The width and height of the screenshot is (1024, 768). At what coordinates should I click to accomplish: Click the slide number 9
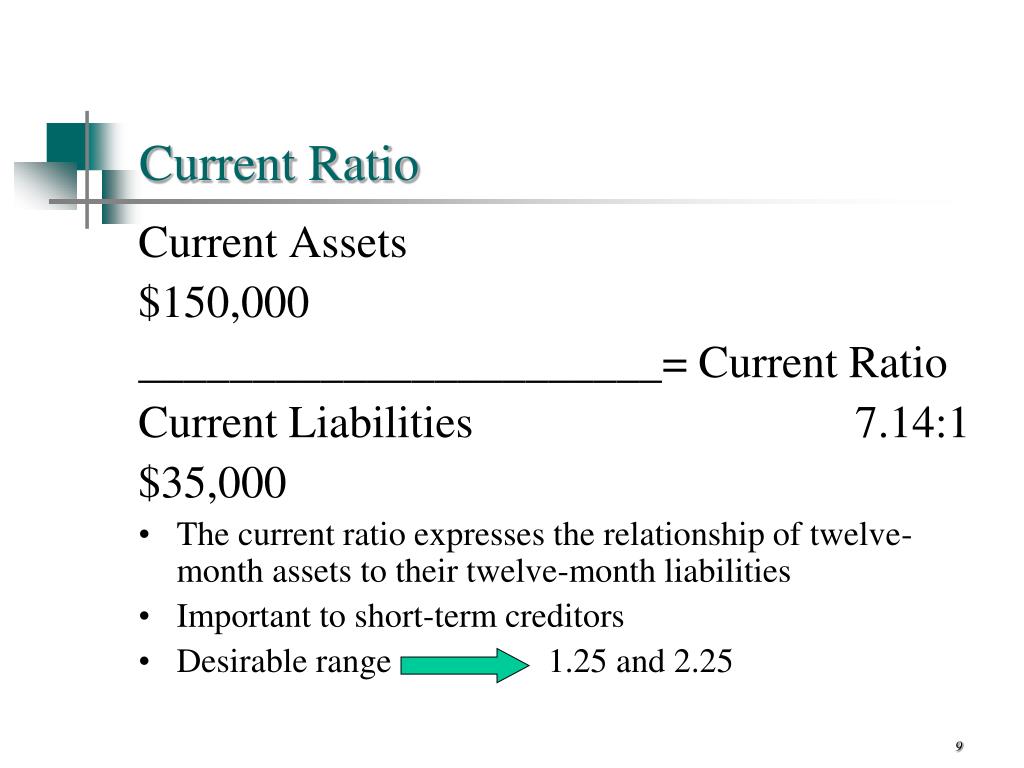(x=959, y=746)
